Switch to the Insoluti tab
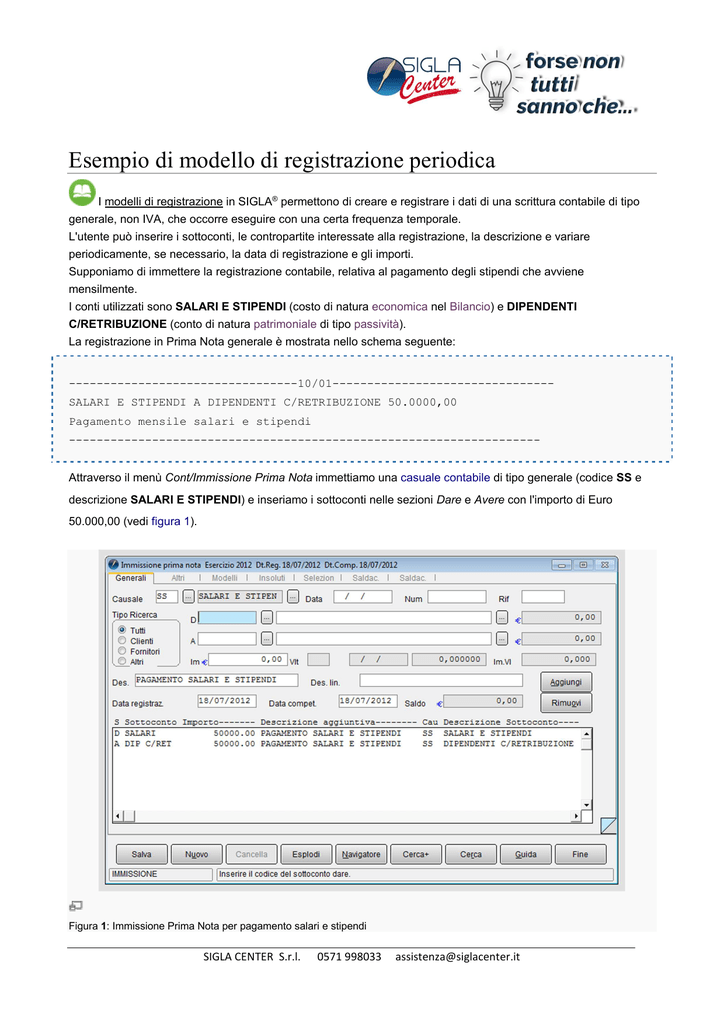The width and height of the screenshot is (724, 1024). pos(272,578)
